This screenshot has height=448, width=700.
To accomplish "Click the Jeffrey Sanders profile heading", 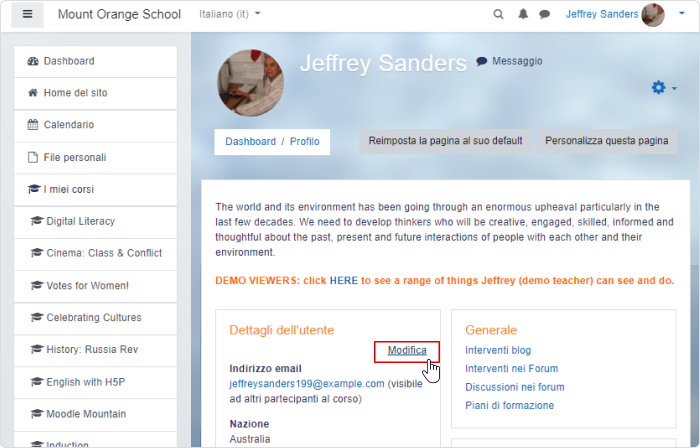I will tap(383, 63).
